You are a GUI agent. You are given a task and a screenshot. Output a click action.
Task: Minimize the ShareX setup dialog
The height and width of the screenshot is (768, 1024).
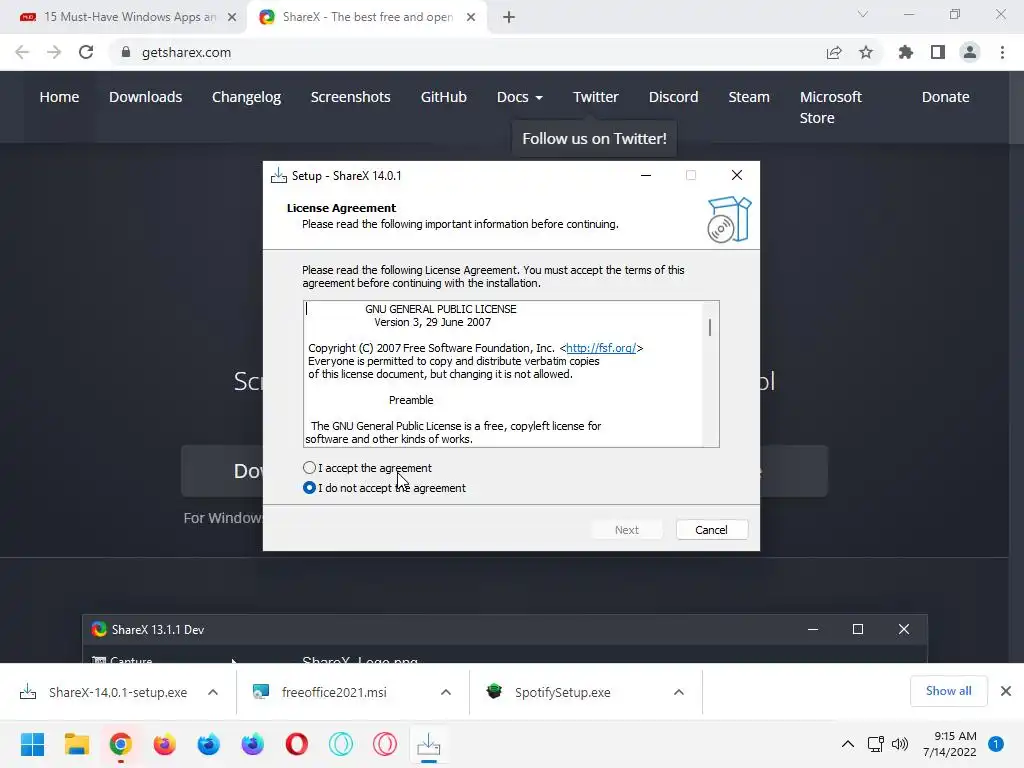(x=646, y=175)
